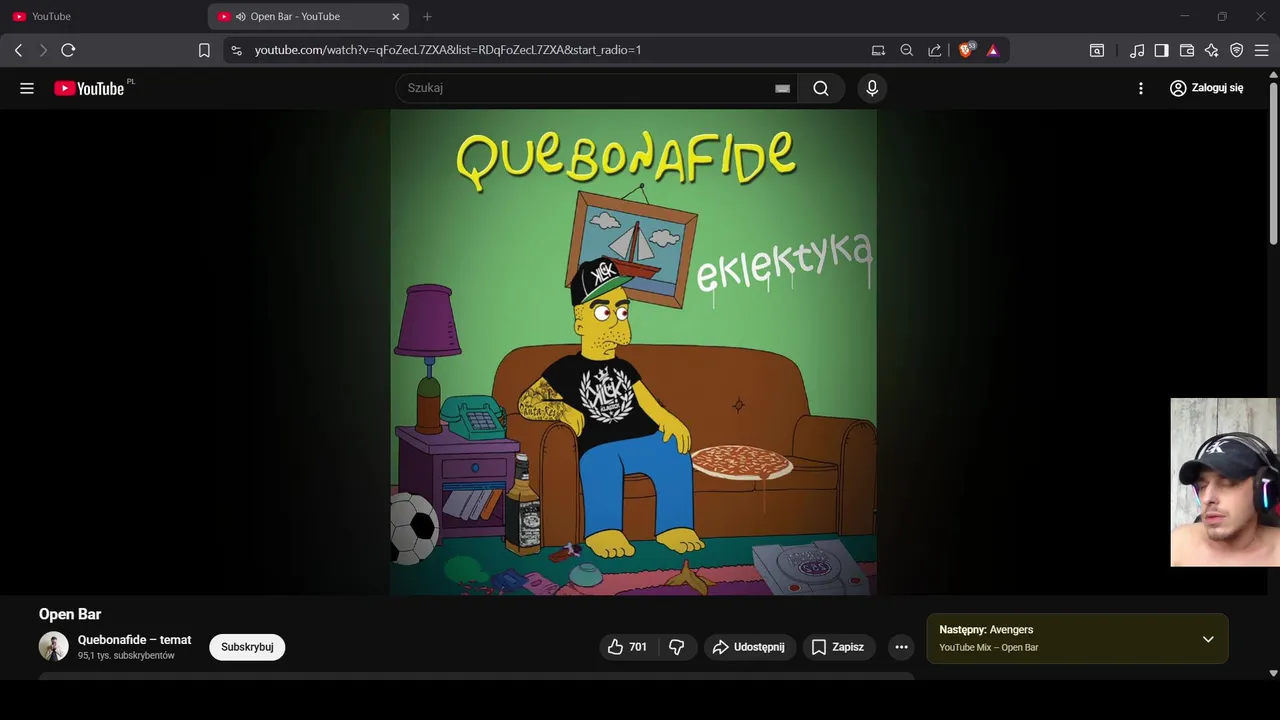Screen dimensions: 1280x720
Task: Go forward with browser forward arrow
Action: pyautogui.click(x=43, y=50)
